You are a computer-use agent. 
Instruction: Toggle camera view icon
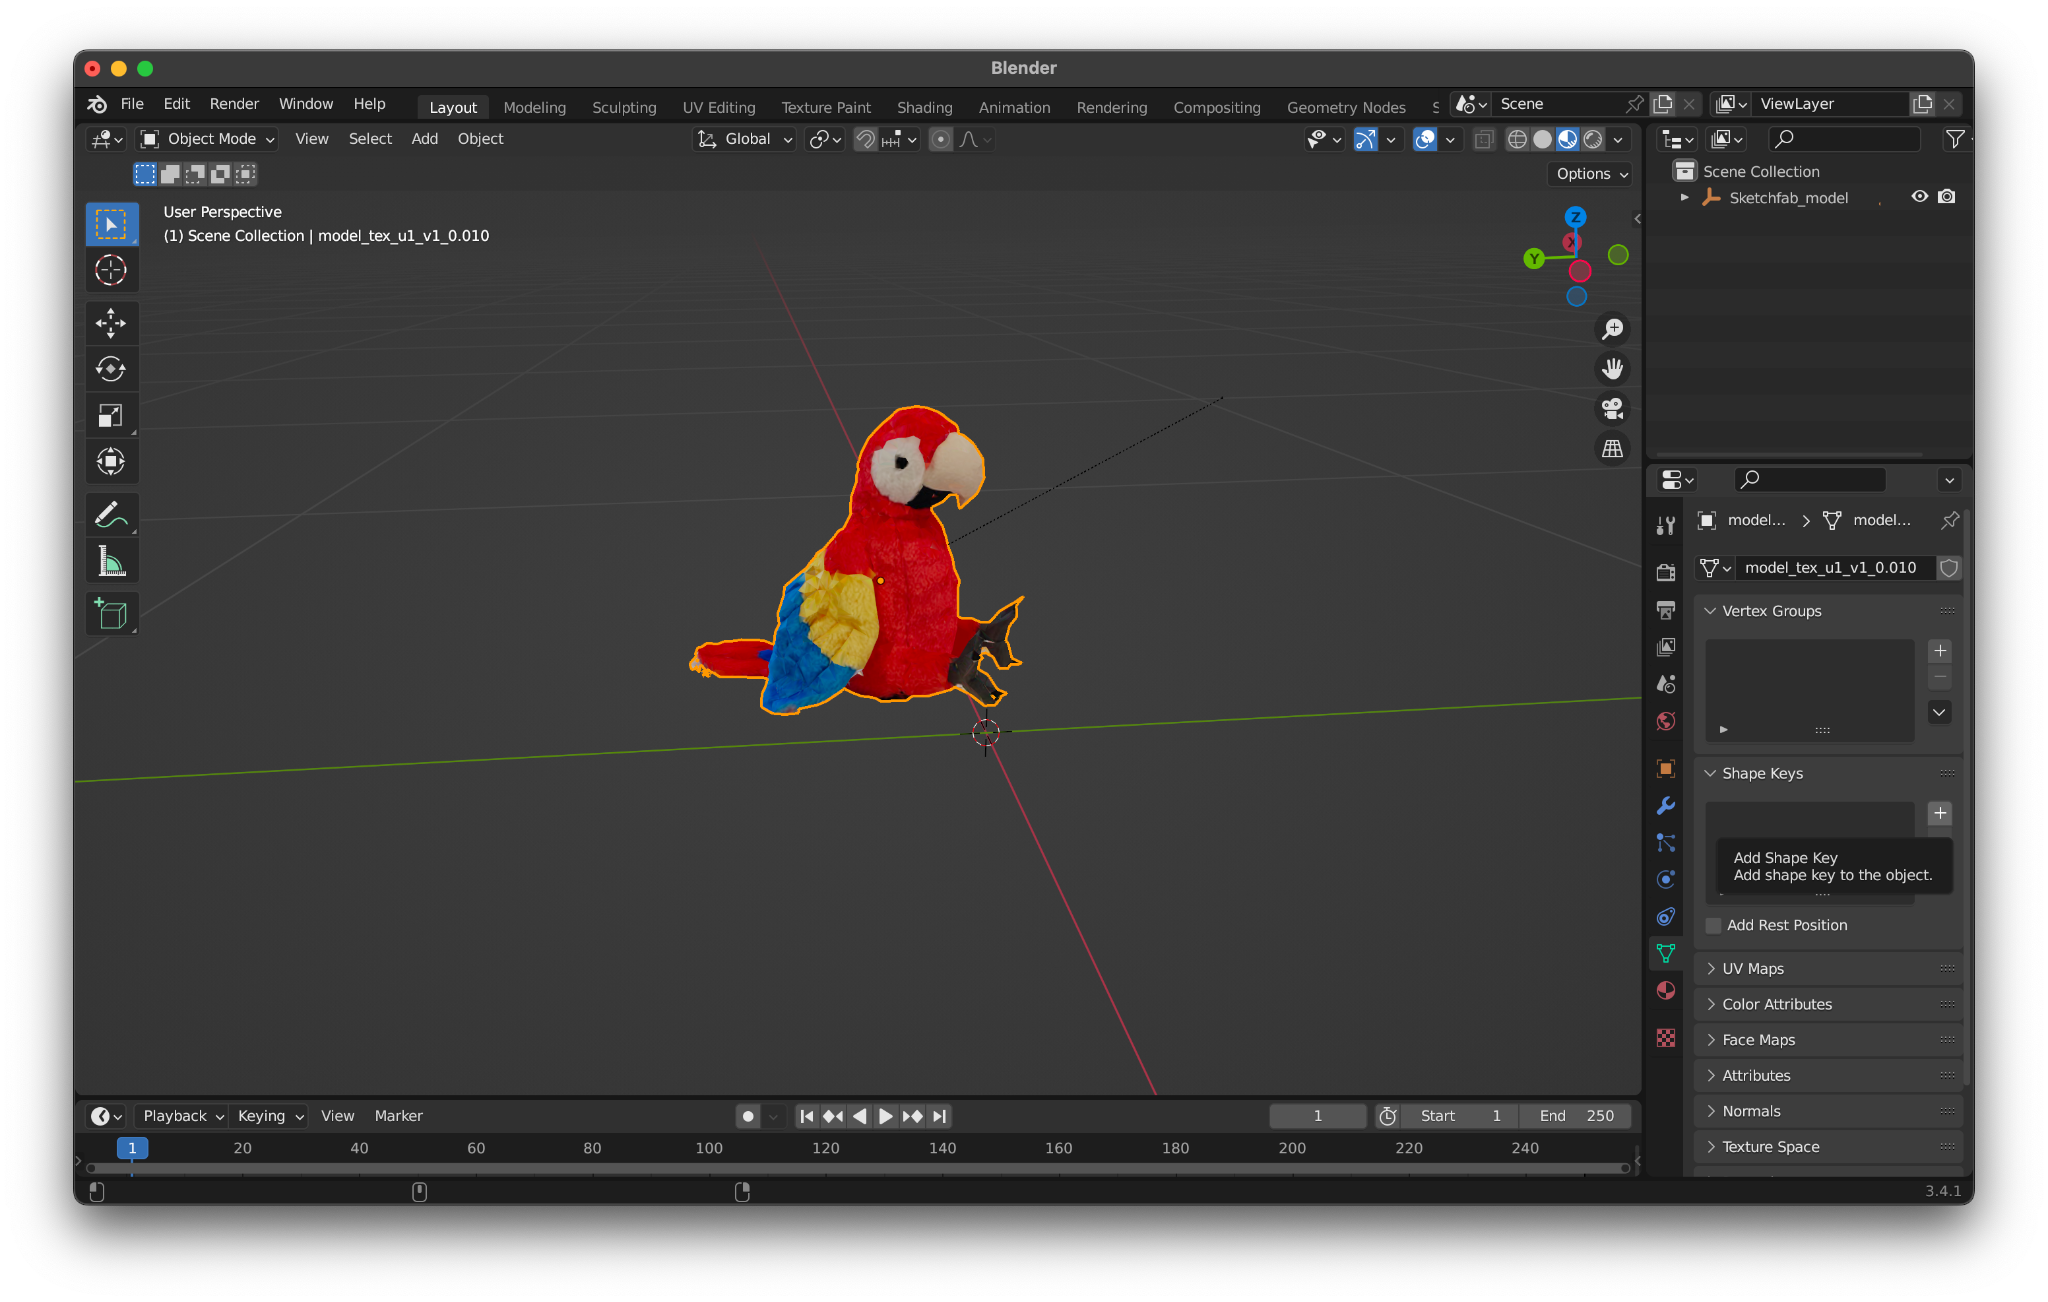[x=1612, y=409]
